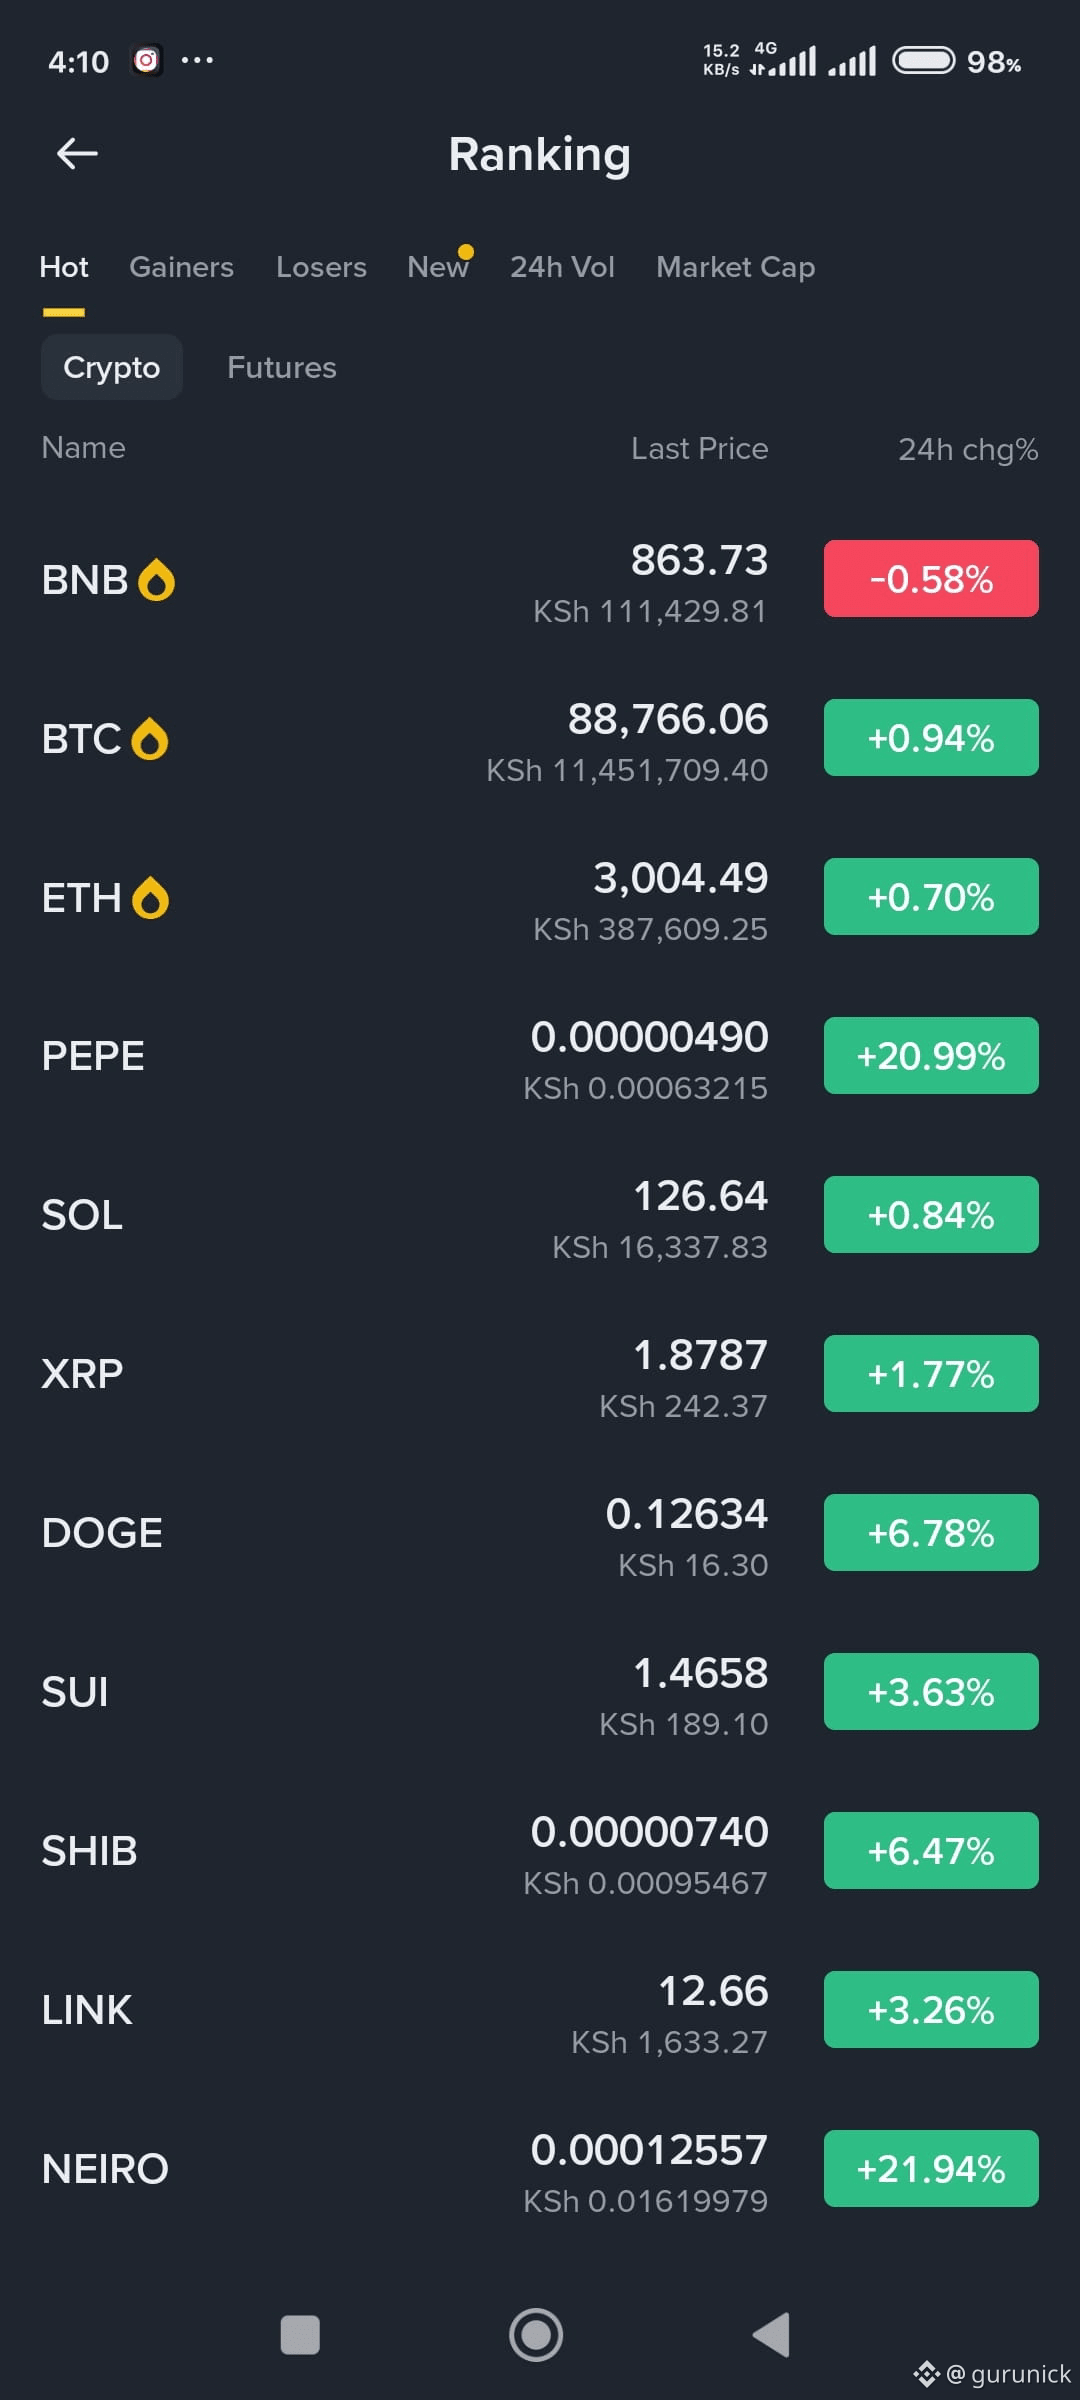Open the NEIRO coin row
The height and width of the screenshot is (2400, 1080).
click(x=540, y=2169)
